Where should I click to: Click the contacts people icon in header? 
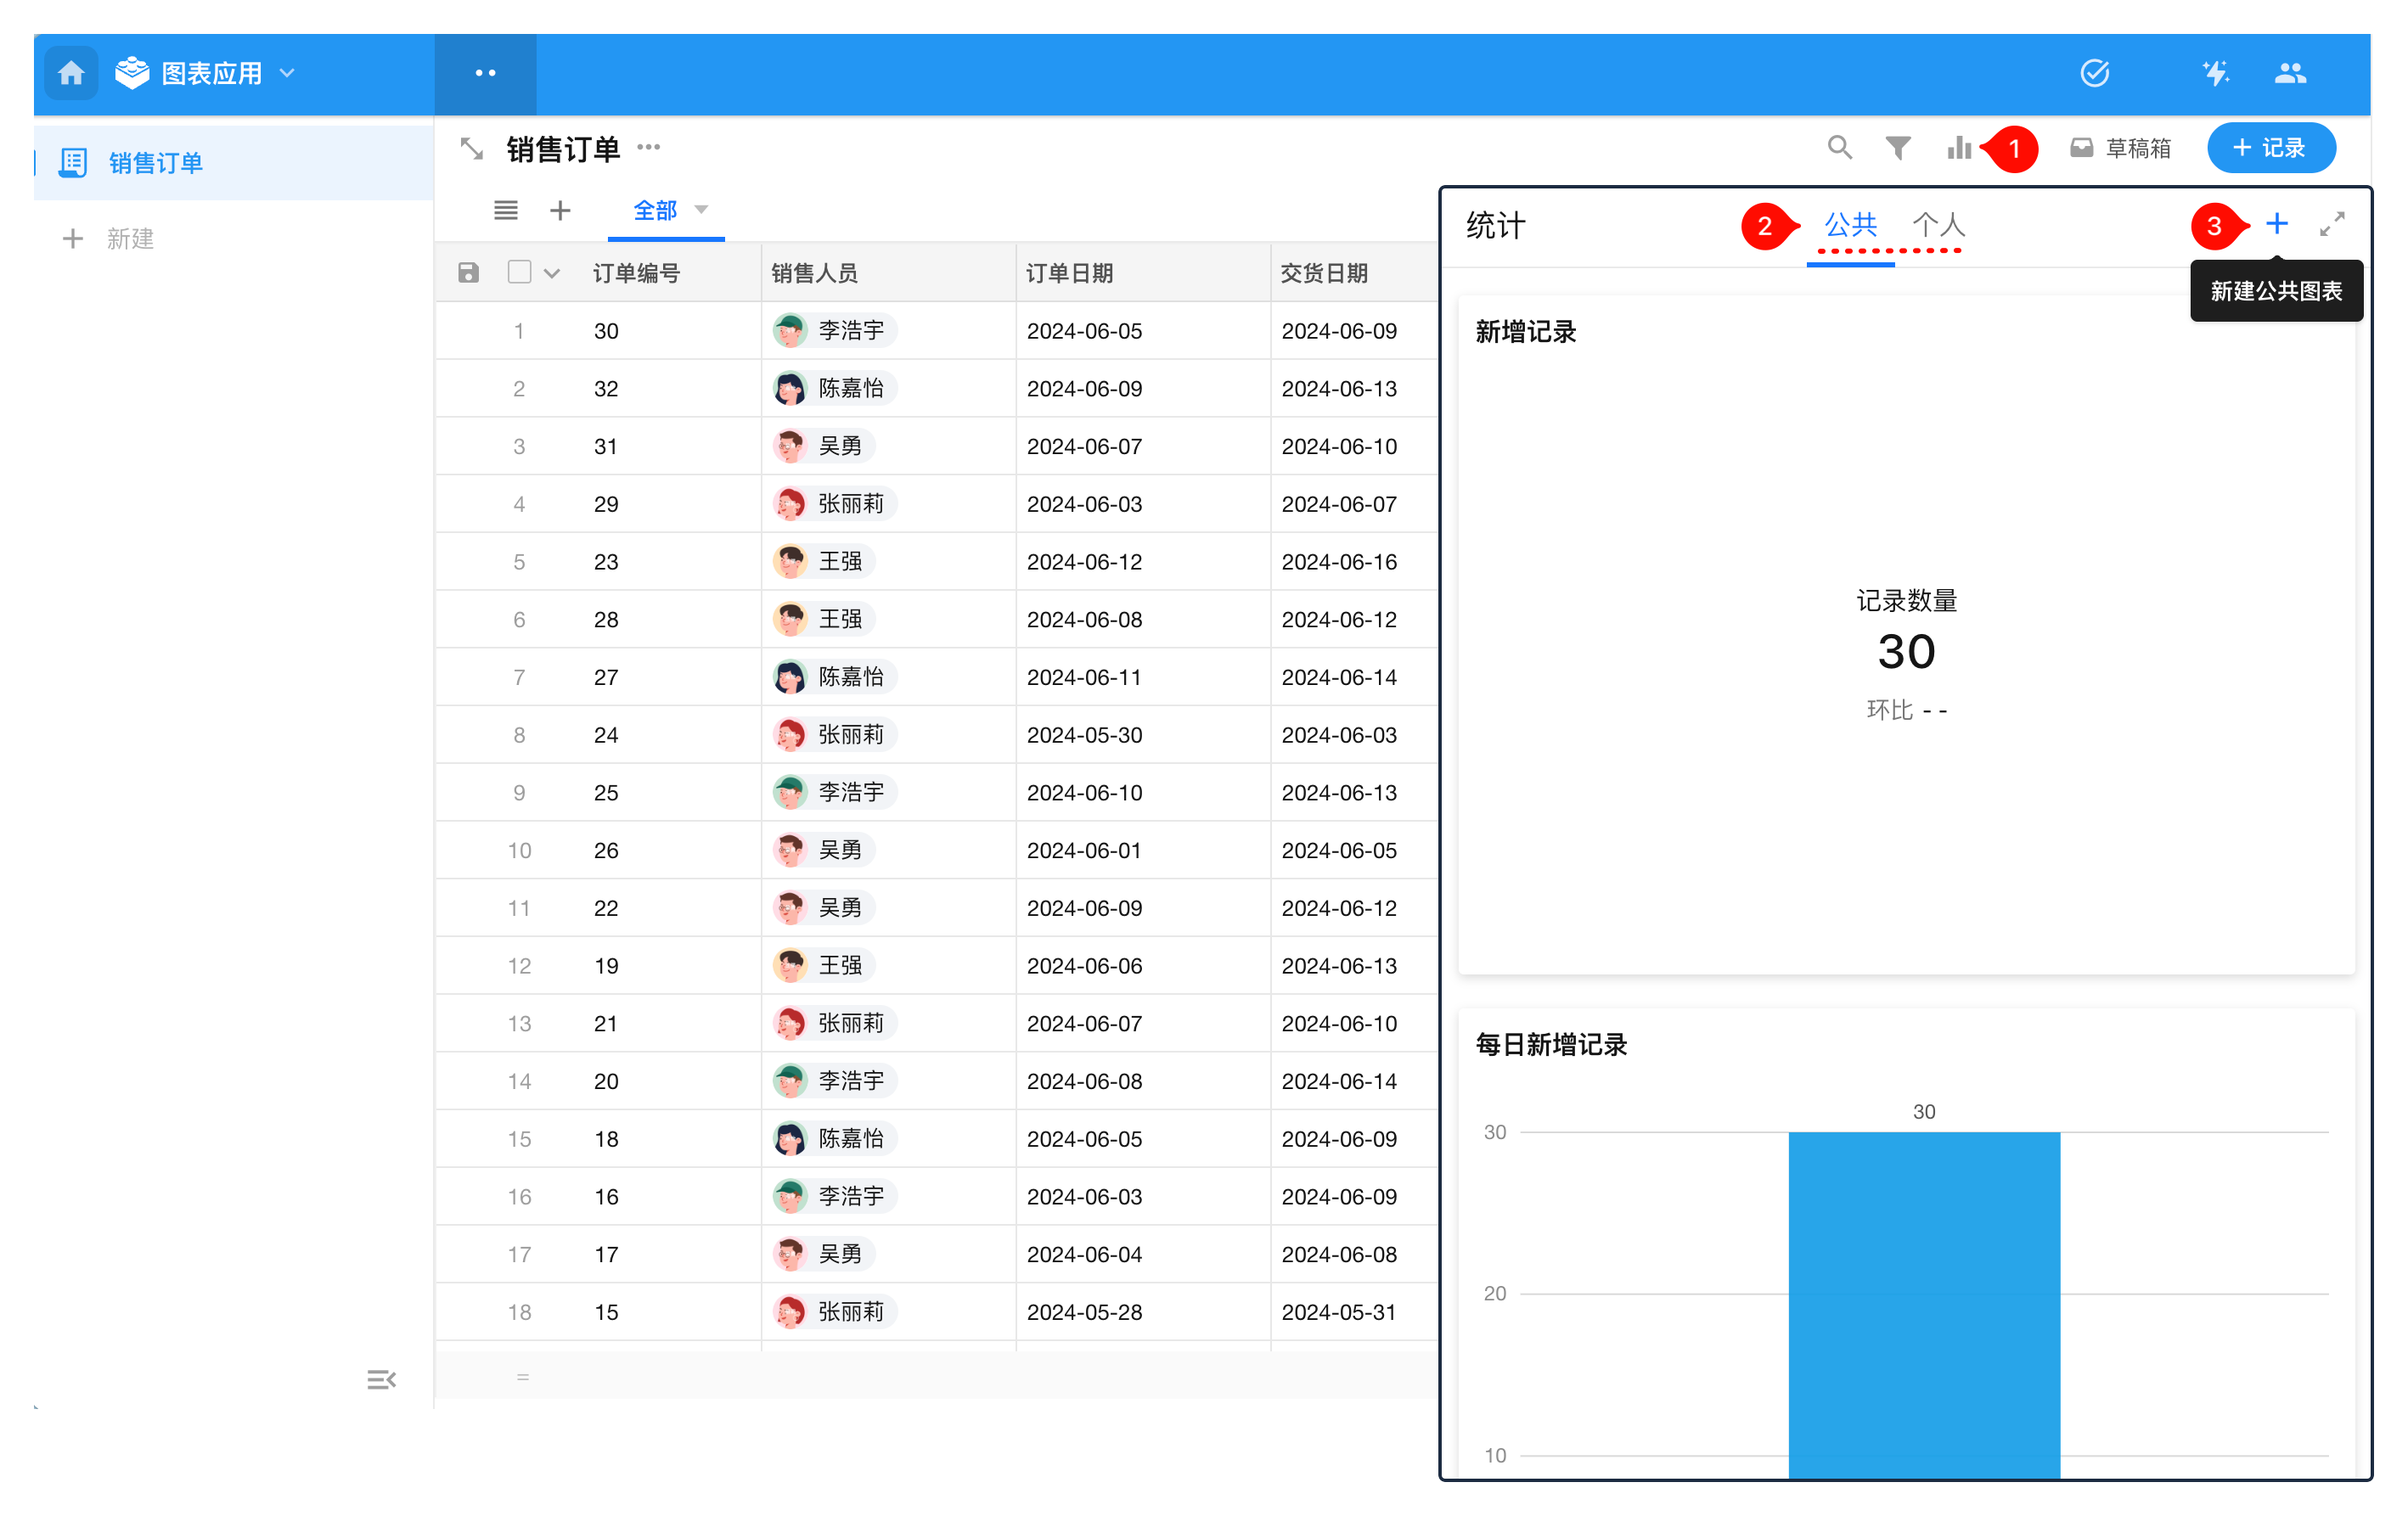coord(2289,73)
